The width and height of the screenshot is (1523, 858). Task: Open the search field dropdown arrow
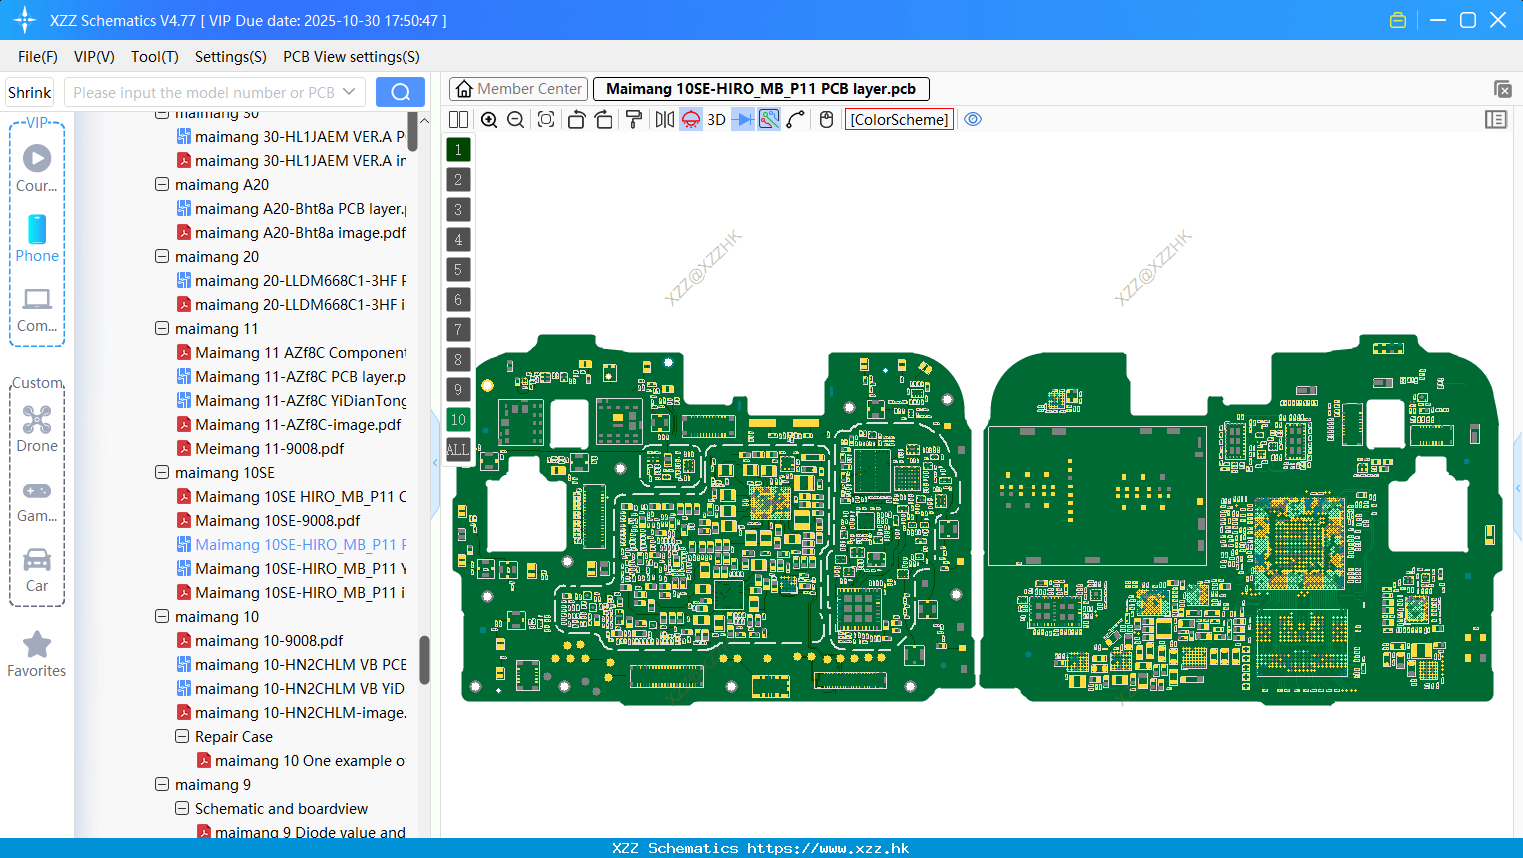[x=349, y=92]
